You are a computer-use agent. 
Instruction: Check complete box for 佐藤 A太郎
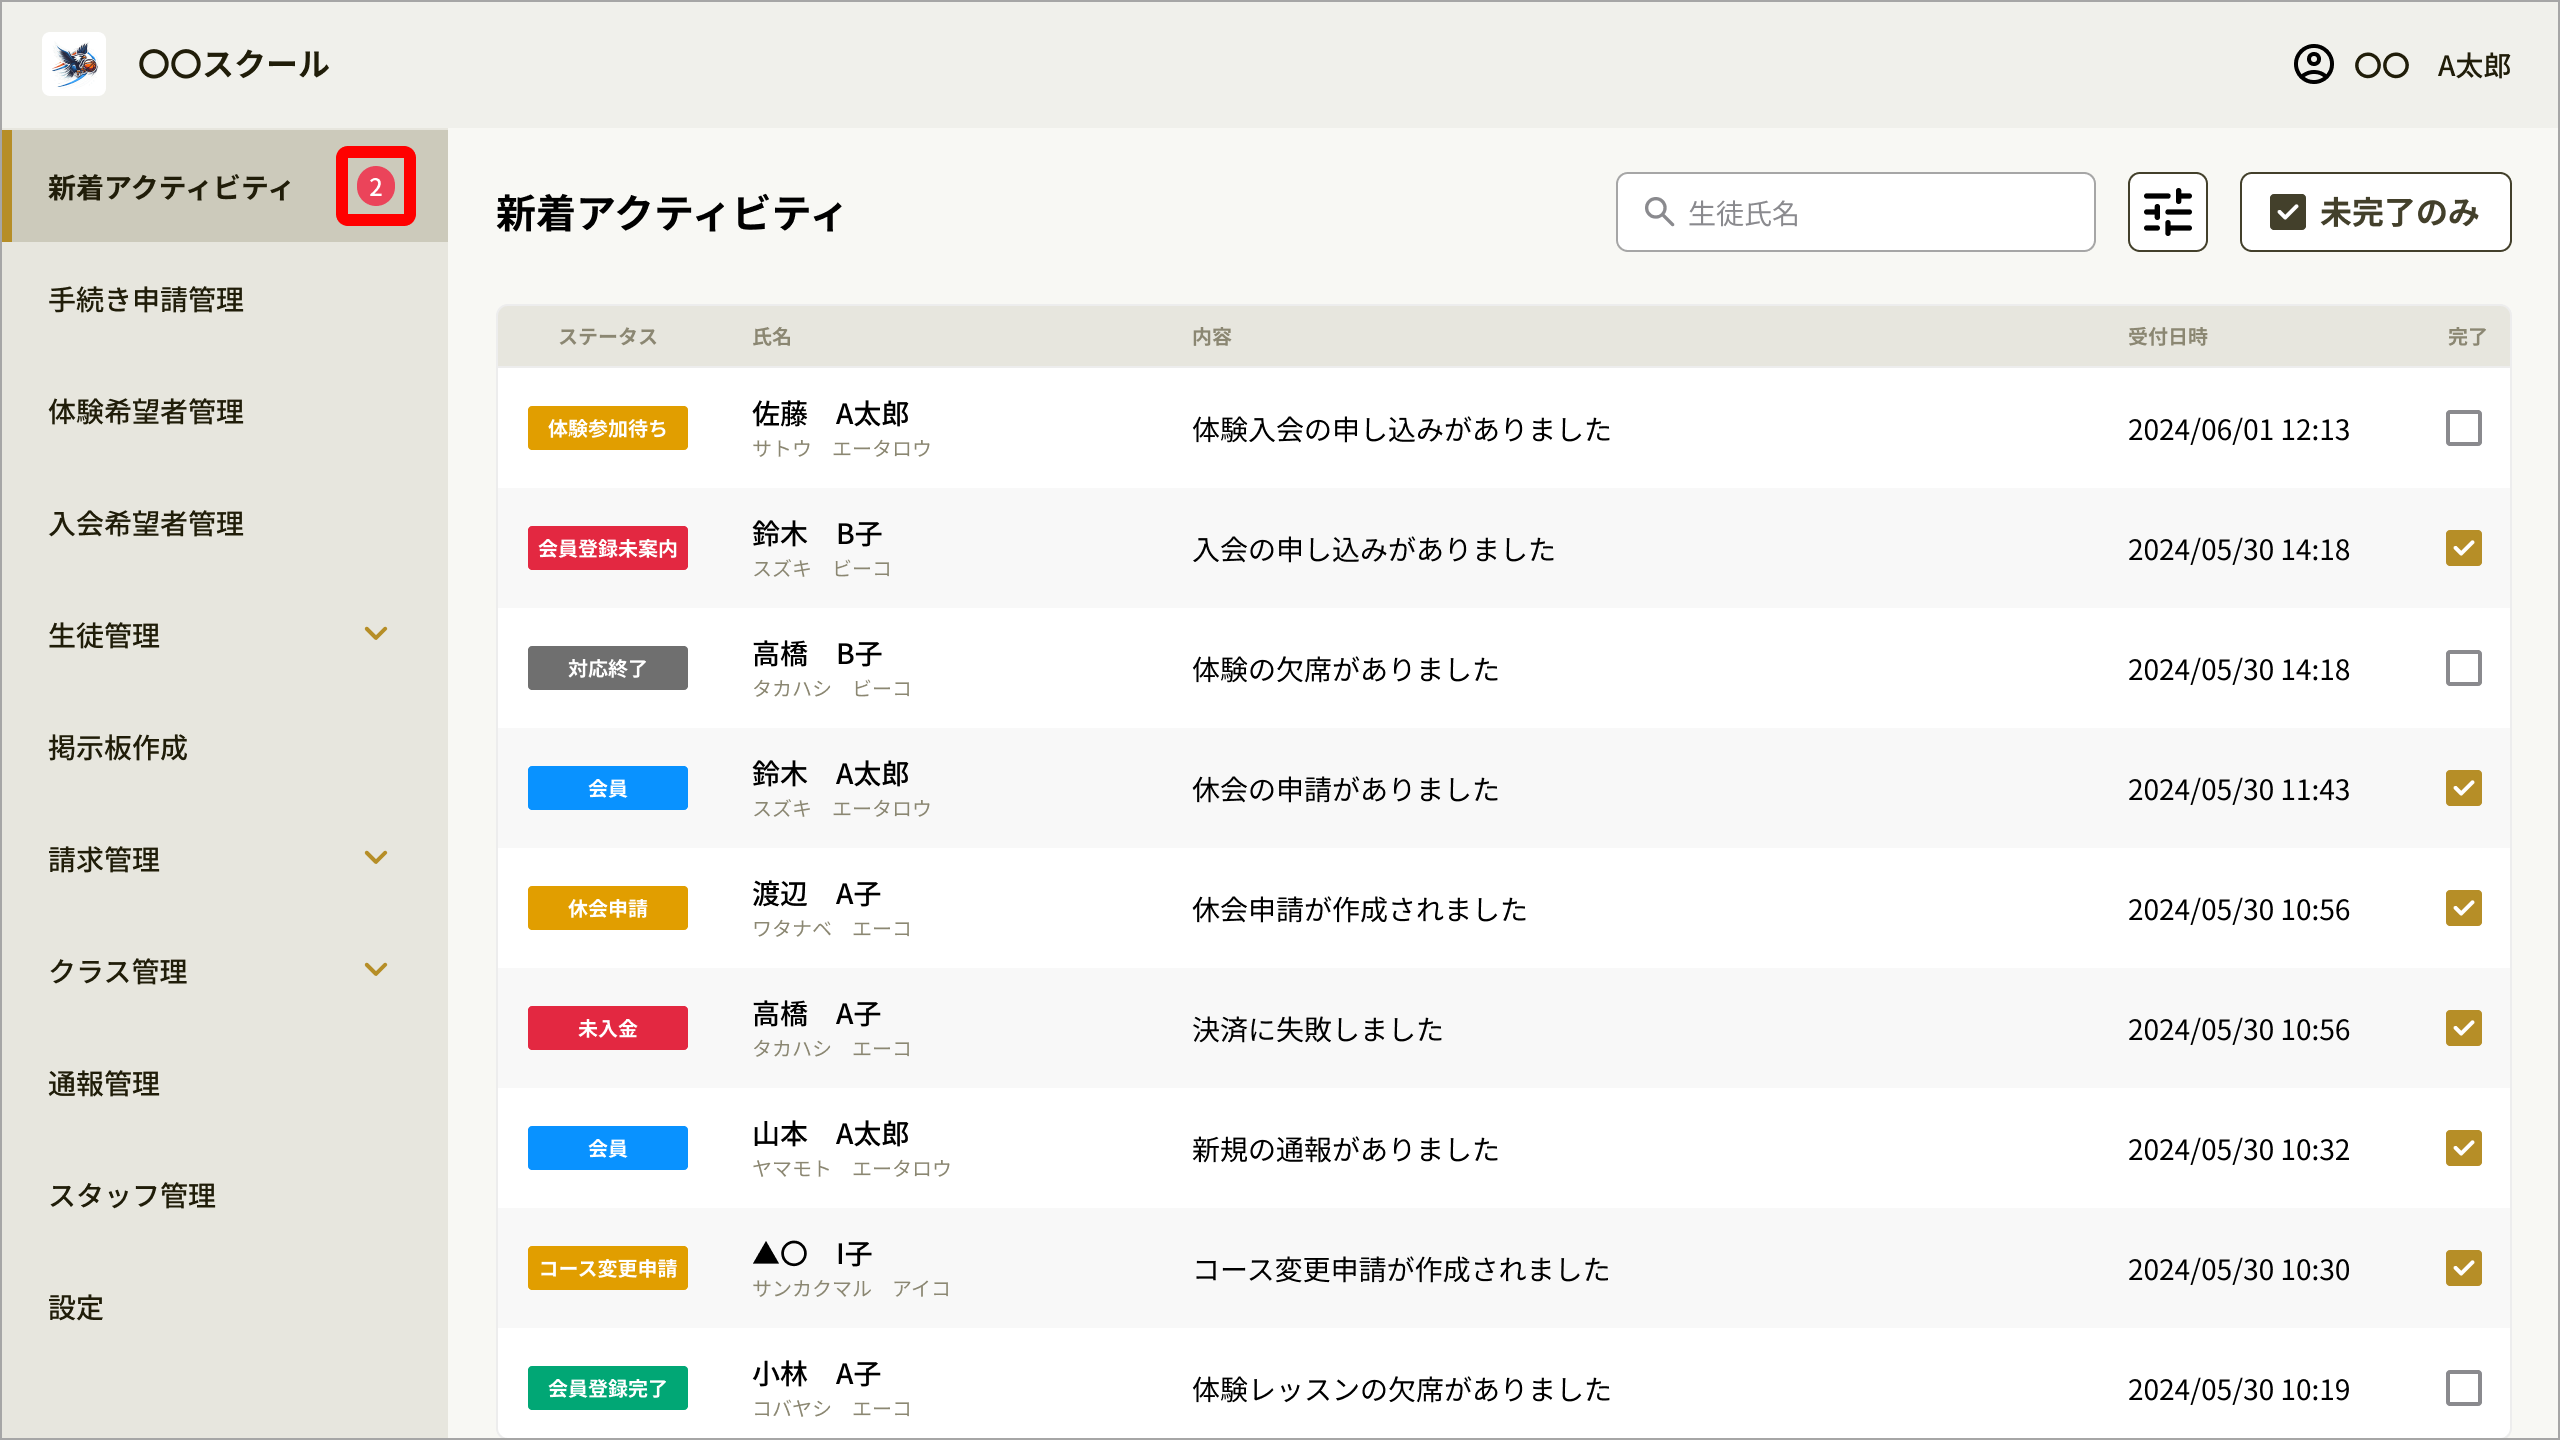[x=2464, y=428]
